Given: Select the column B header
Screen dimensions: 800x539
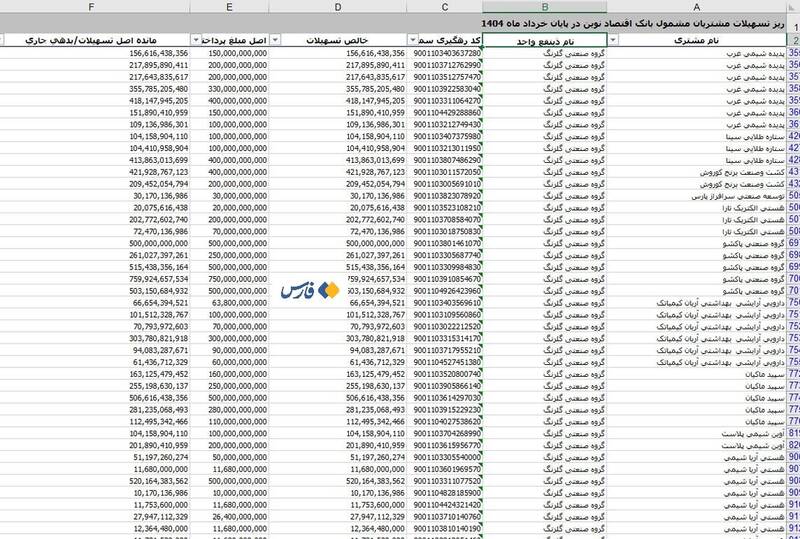Looking at the screenshot, I should pos(544,7).
